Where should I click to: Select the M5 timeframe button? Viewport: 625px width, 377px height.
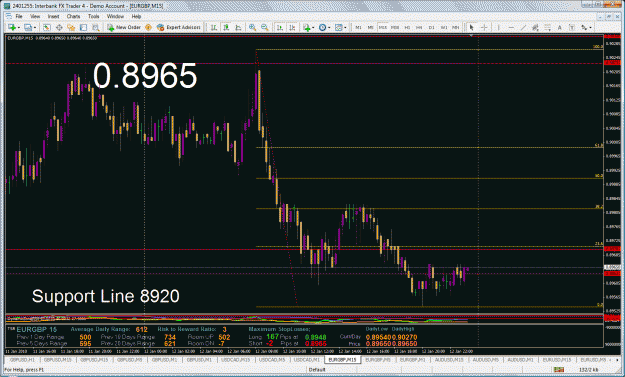[x=371, y=27]
